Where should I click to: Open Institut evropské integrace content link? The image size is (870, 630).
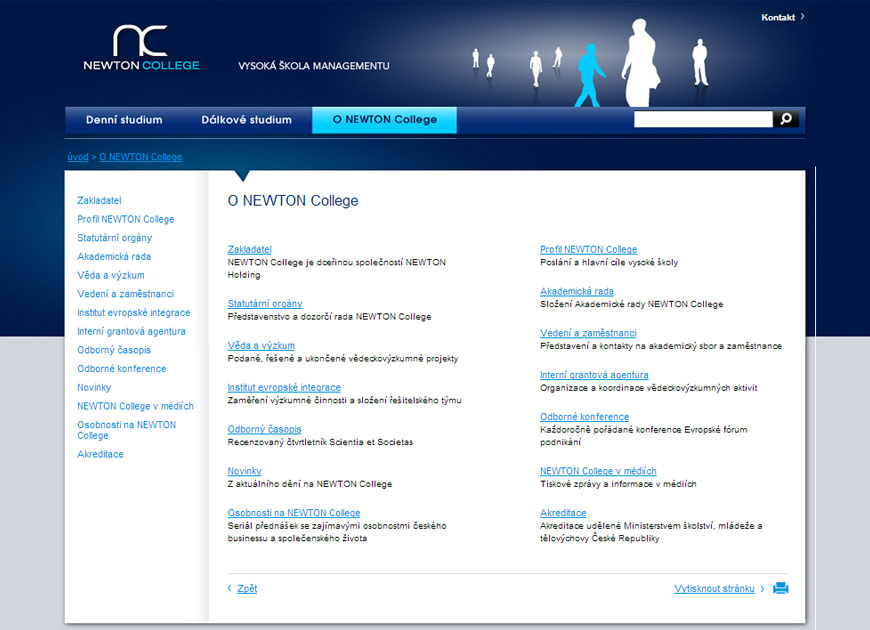284,387
